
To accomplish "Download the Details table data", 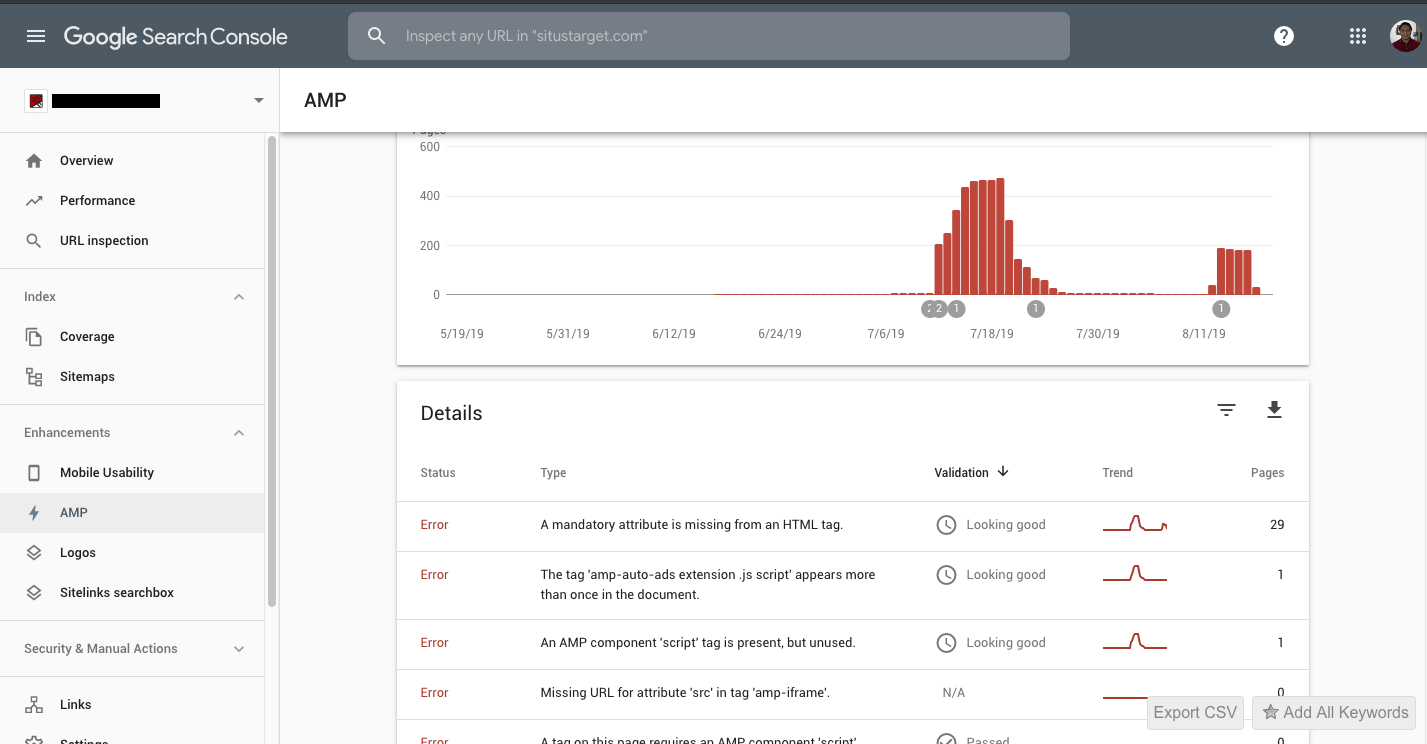I will (1274, 410).
